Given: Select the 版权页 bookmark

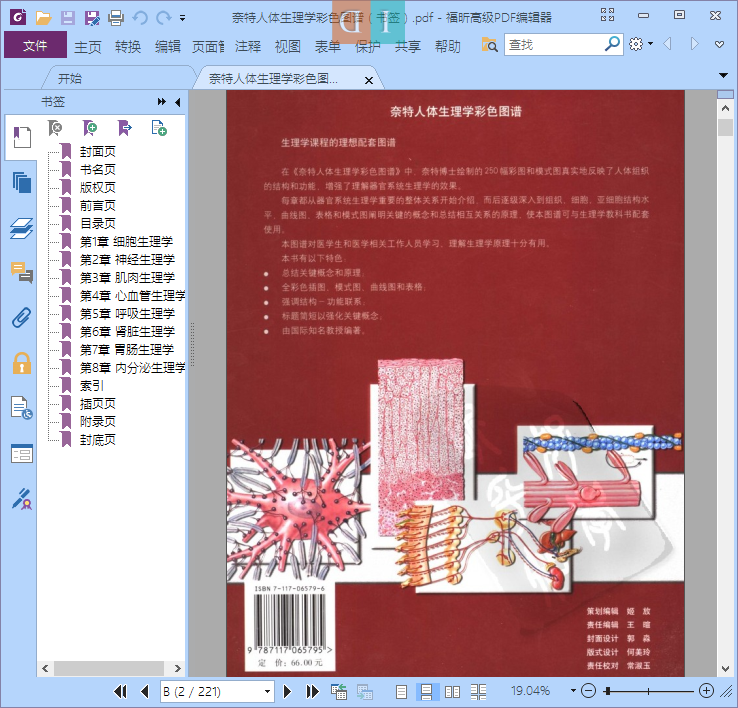Looking at the screenshot, I should click(97, 187).
